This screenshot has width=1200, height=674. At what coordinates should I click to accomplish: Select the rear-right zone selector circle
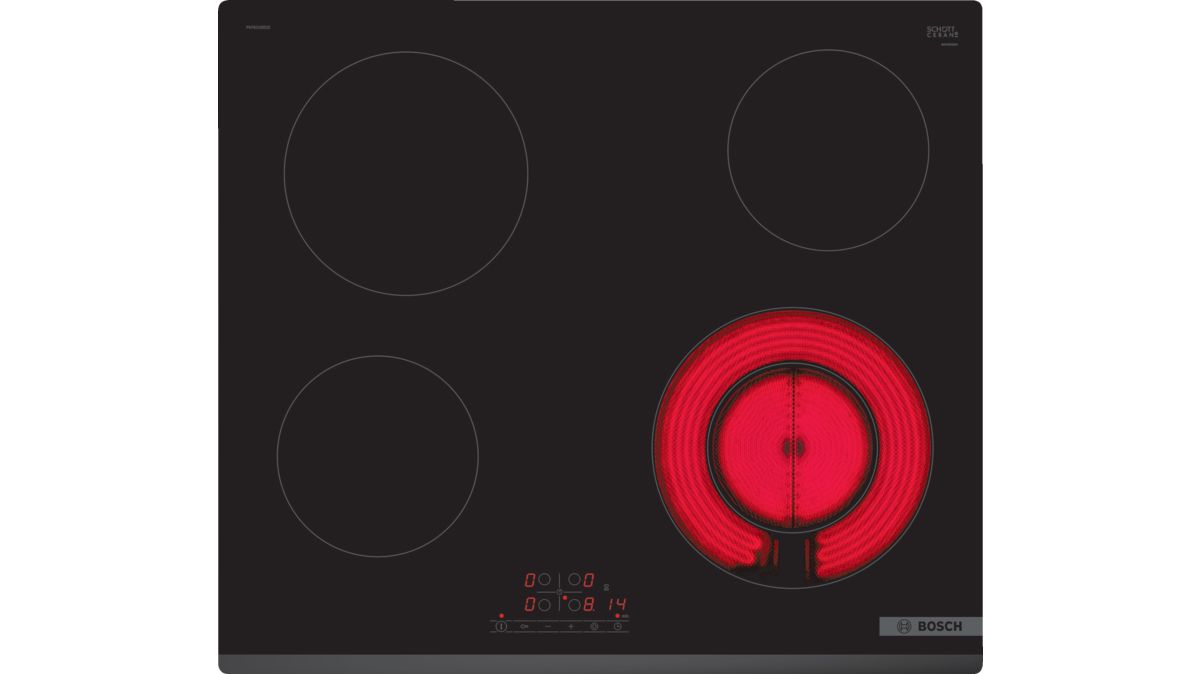click(575, 580)
